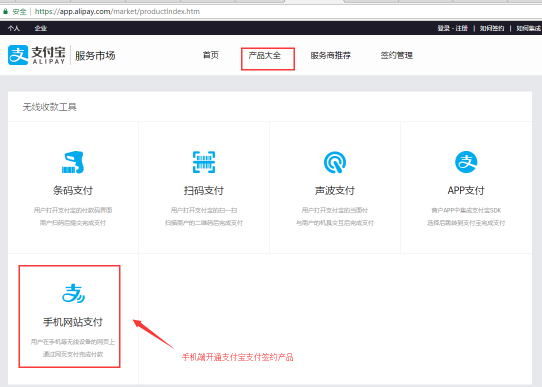This screenshot has height=387, width=542.
Task: Click the browser address bar URL
Action: (x=117, y=11)
